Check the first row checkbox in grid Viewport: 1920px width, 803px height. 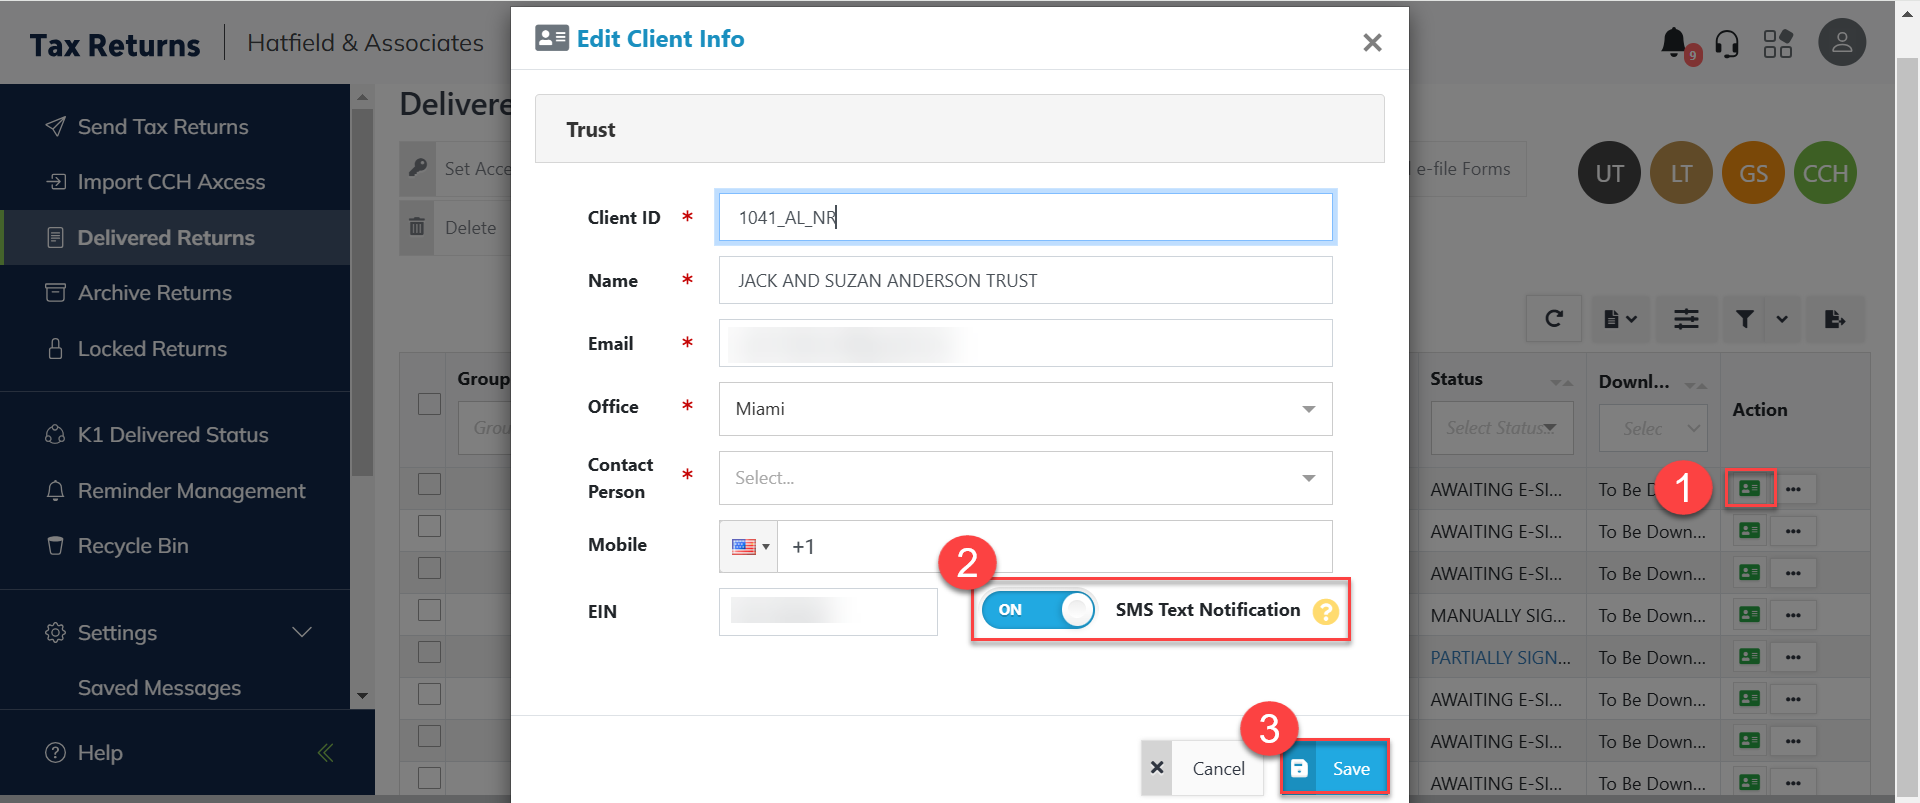430,484
